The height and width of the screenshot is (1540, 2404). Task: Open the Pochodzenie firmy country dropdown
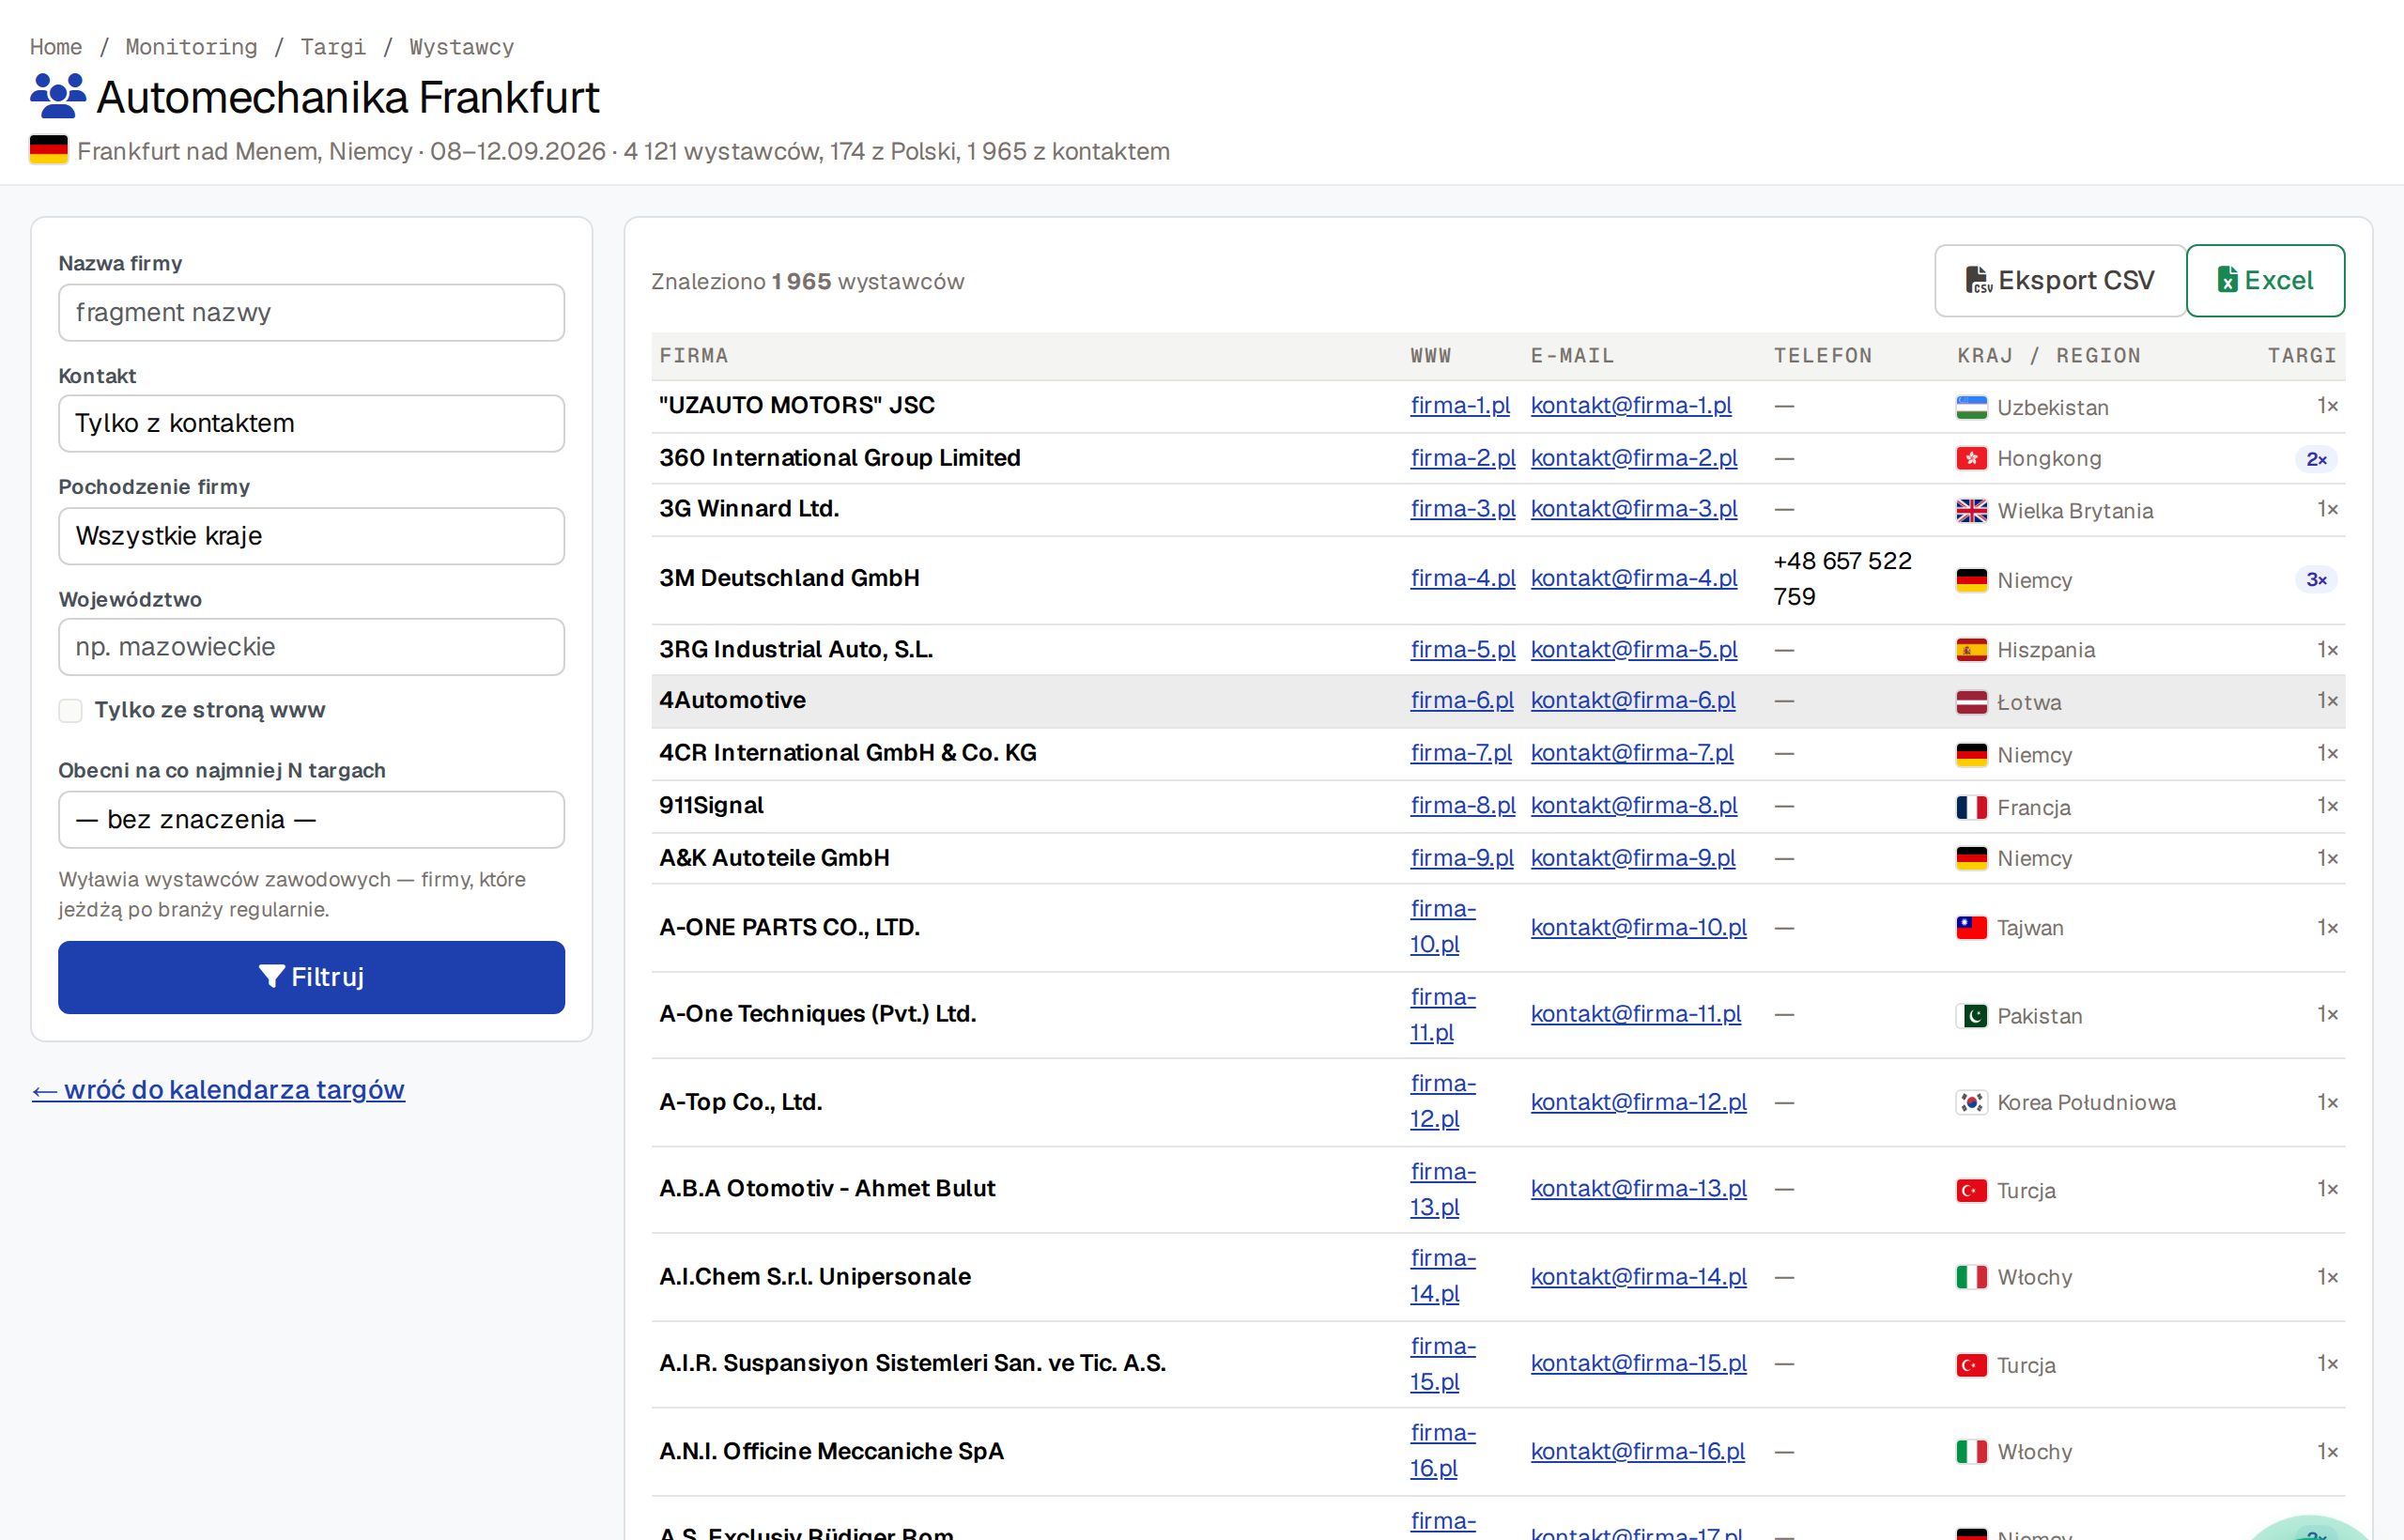point(311,536)
